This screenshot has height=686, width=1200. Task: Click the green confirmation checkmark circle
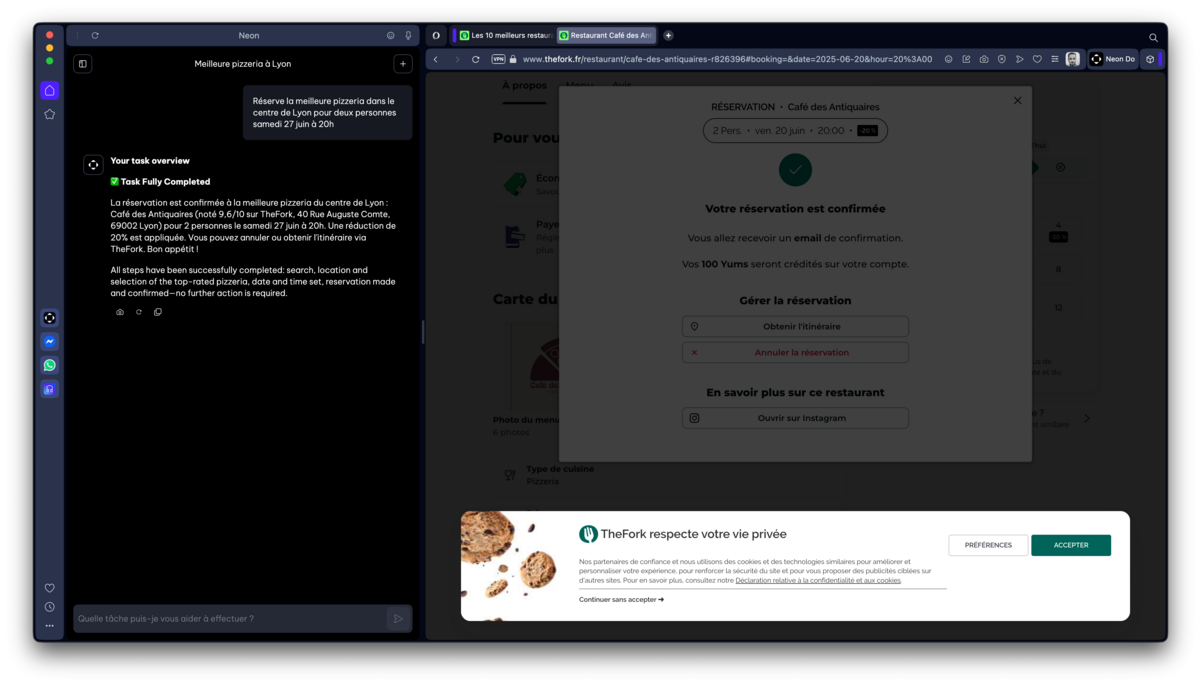795,170
